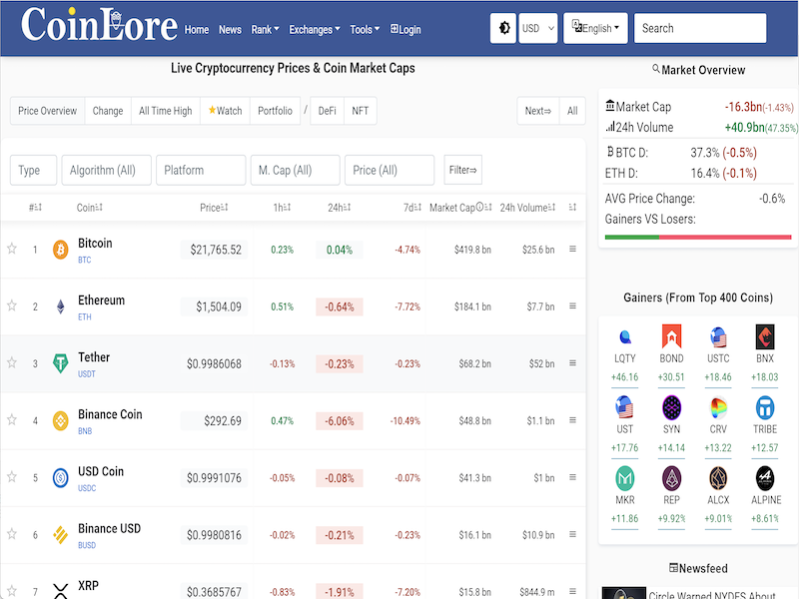Toggle watchlist star for Tether
The image size is (799, 599).
12,363
